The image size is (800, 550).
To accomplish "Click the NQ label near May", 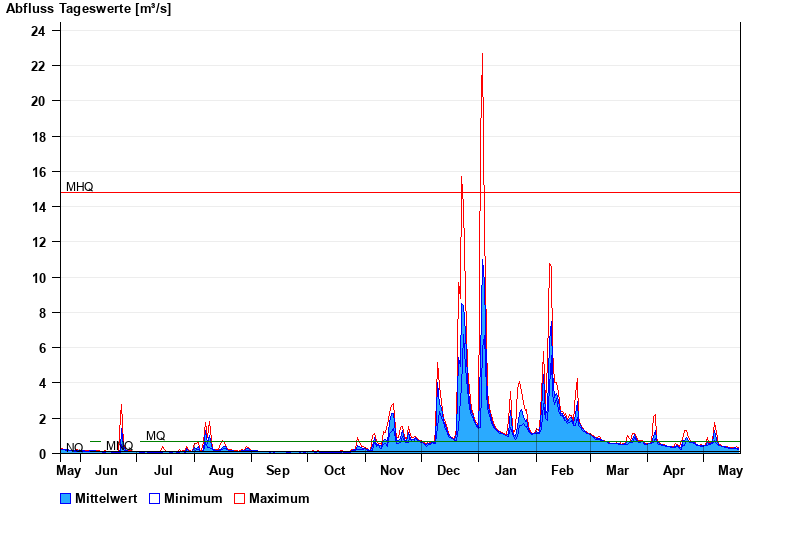I will (74, 447).
